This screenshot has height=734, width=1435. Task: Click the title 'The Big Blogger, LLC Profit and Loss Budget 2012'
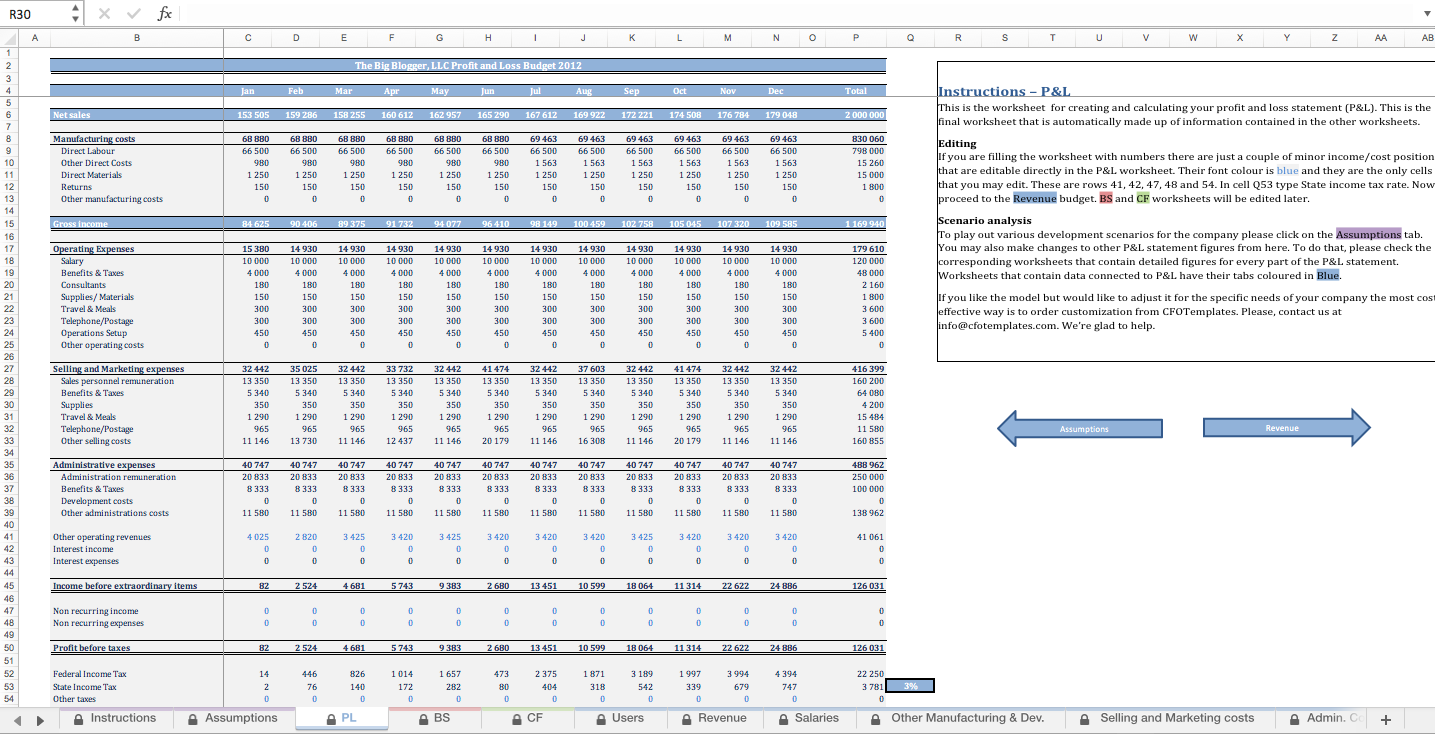(x=468, y=65)
